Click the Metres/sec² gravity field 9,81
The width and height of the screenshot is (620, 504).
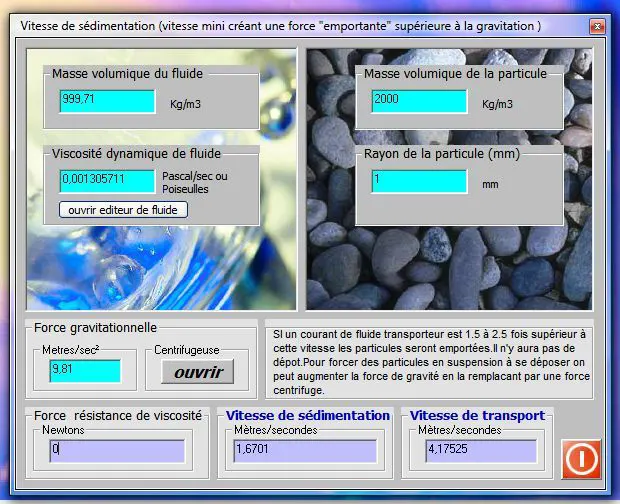(85, 371)
